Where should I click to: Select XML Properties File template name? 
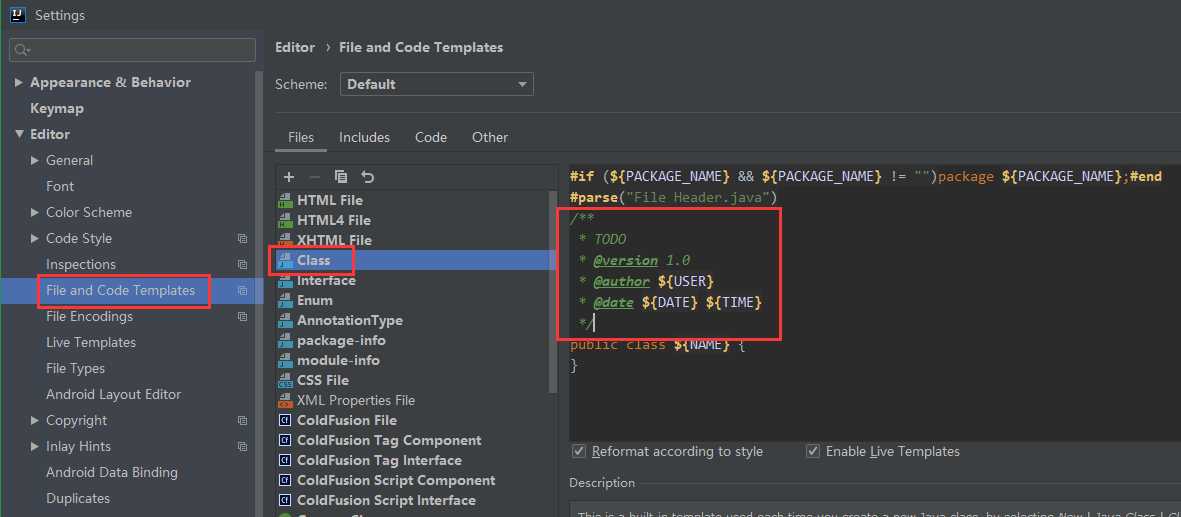(x=356, y=400)
